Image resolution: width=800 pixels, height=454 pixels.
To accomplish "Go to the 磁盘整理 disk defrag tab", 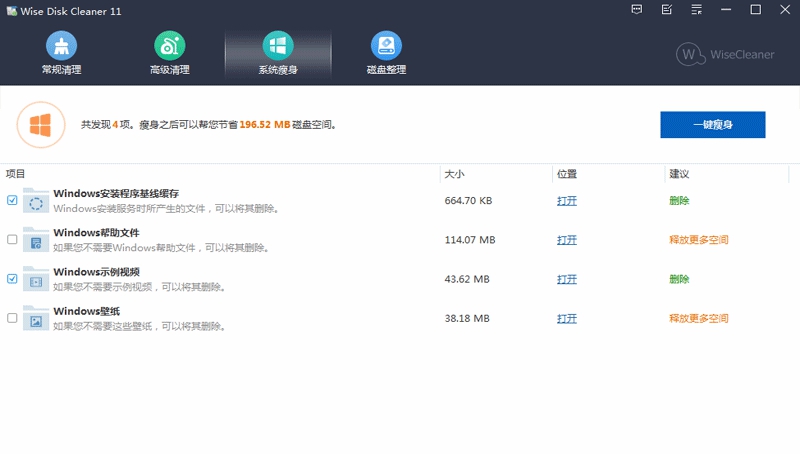I will tap(386, 53).
